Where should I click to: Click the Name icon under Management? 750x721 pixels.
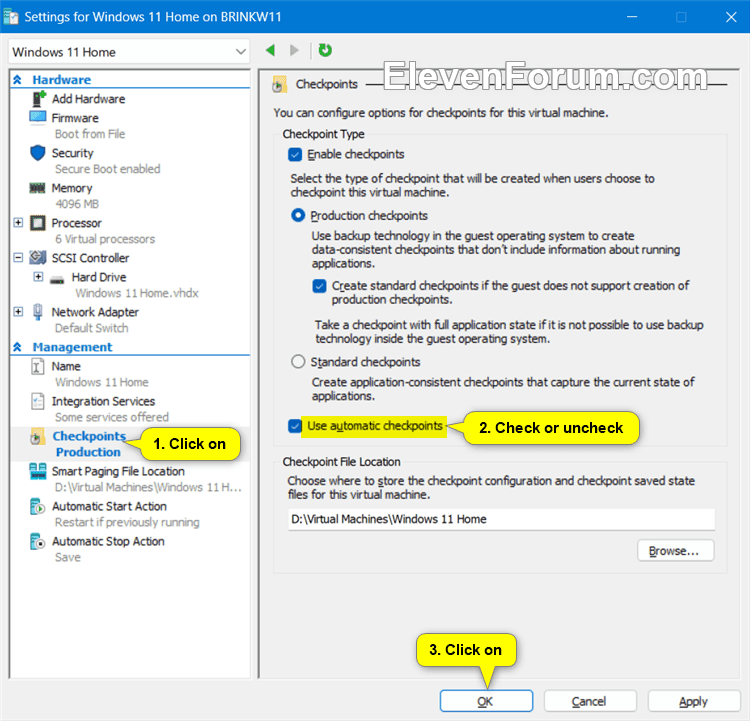37,366
